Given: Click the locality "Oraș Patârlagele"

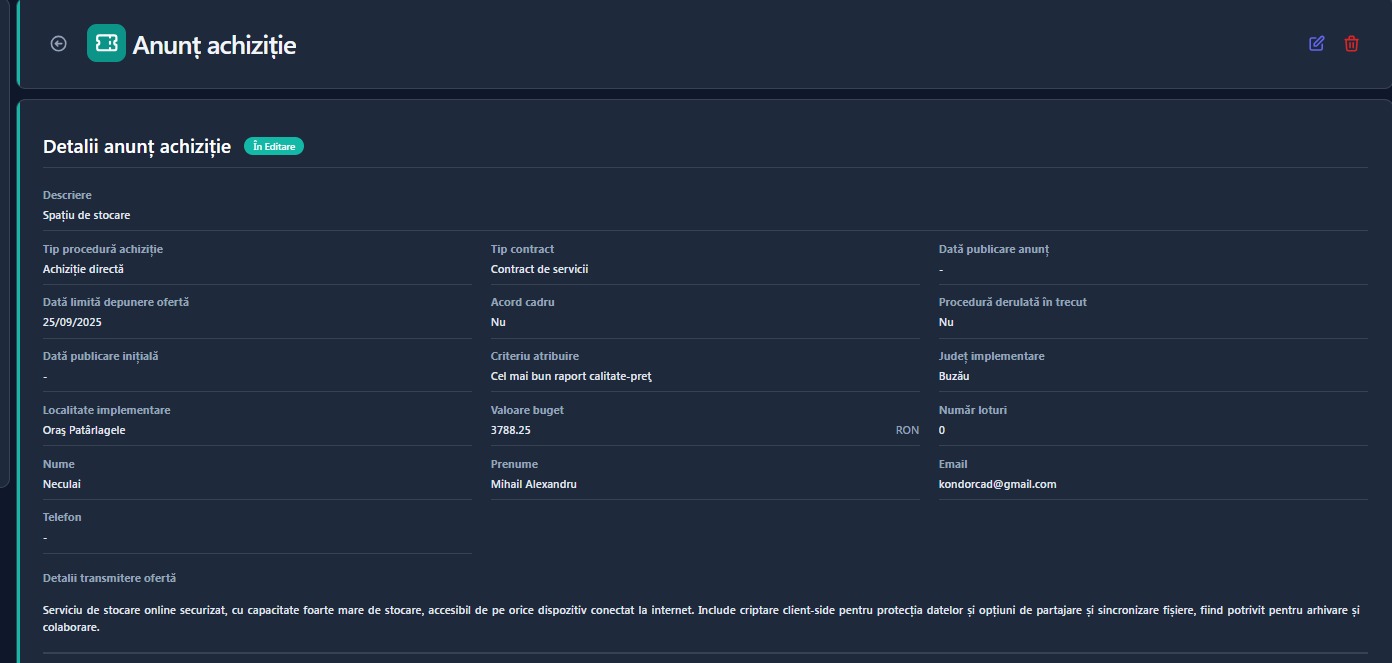Looking at the screenshot, I should point(84,430).
